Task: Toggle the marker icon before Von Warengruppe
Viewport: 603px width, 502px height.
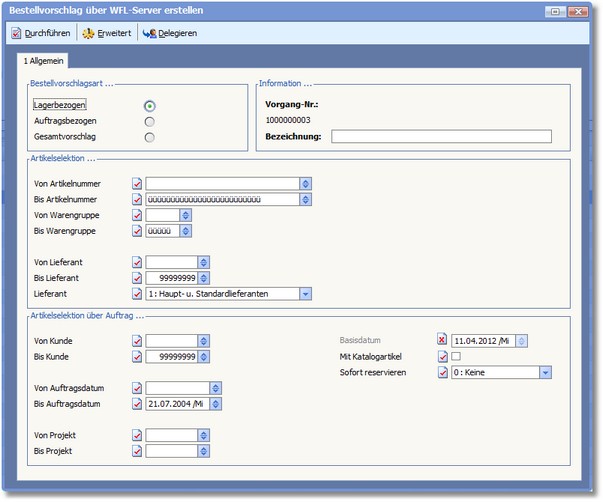Action: (x=137, y=215)
